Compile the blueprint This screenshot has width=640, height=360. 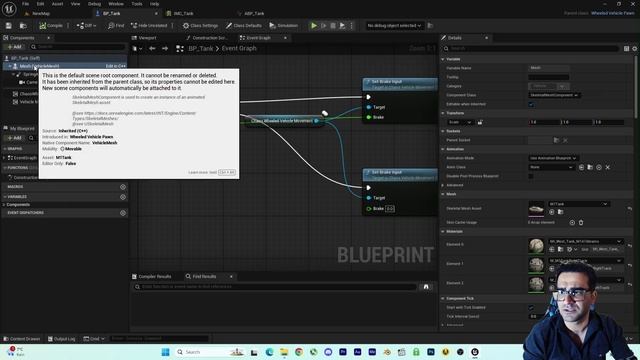point(51,26)
